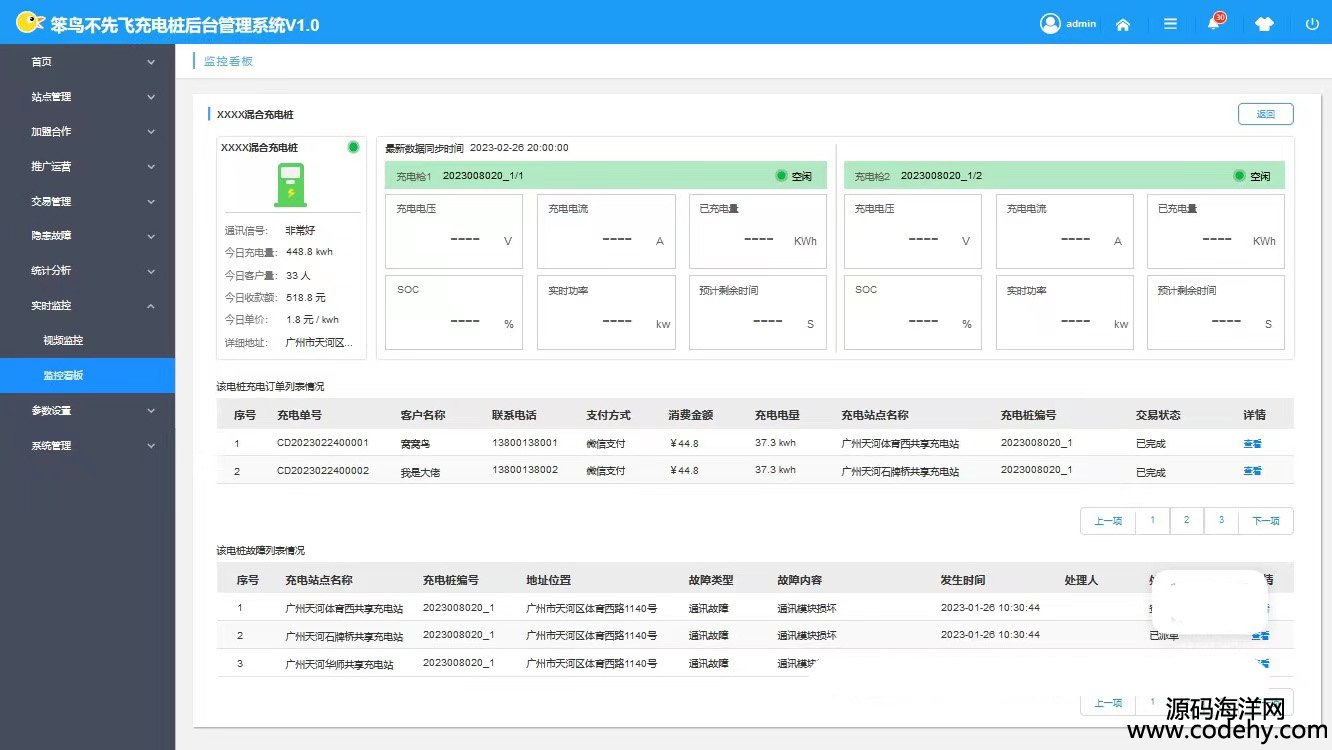1332x750 pixels.
Task: Expand 交易管理 sidebar section
Action: tap(87, 201)
